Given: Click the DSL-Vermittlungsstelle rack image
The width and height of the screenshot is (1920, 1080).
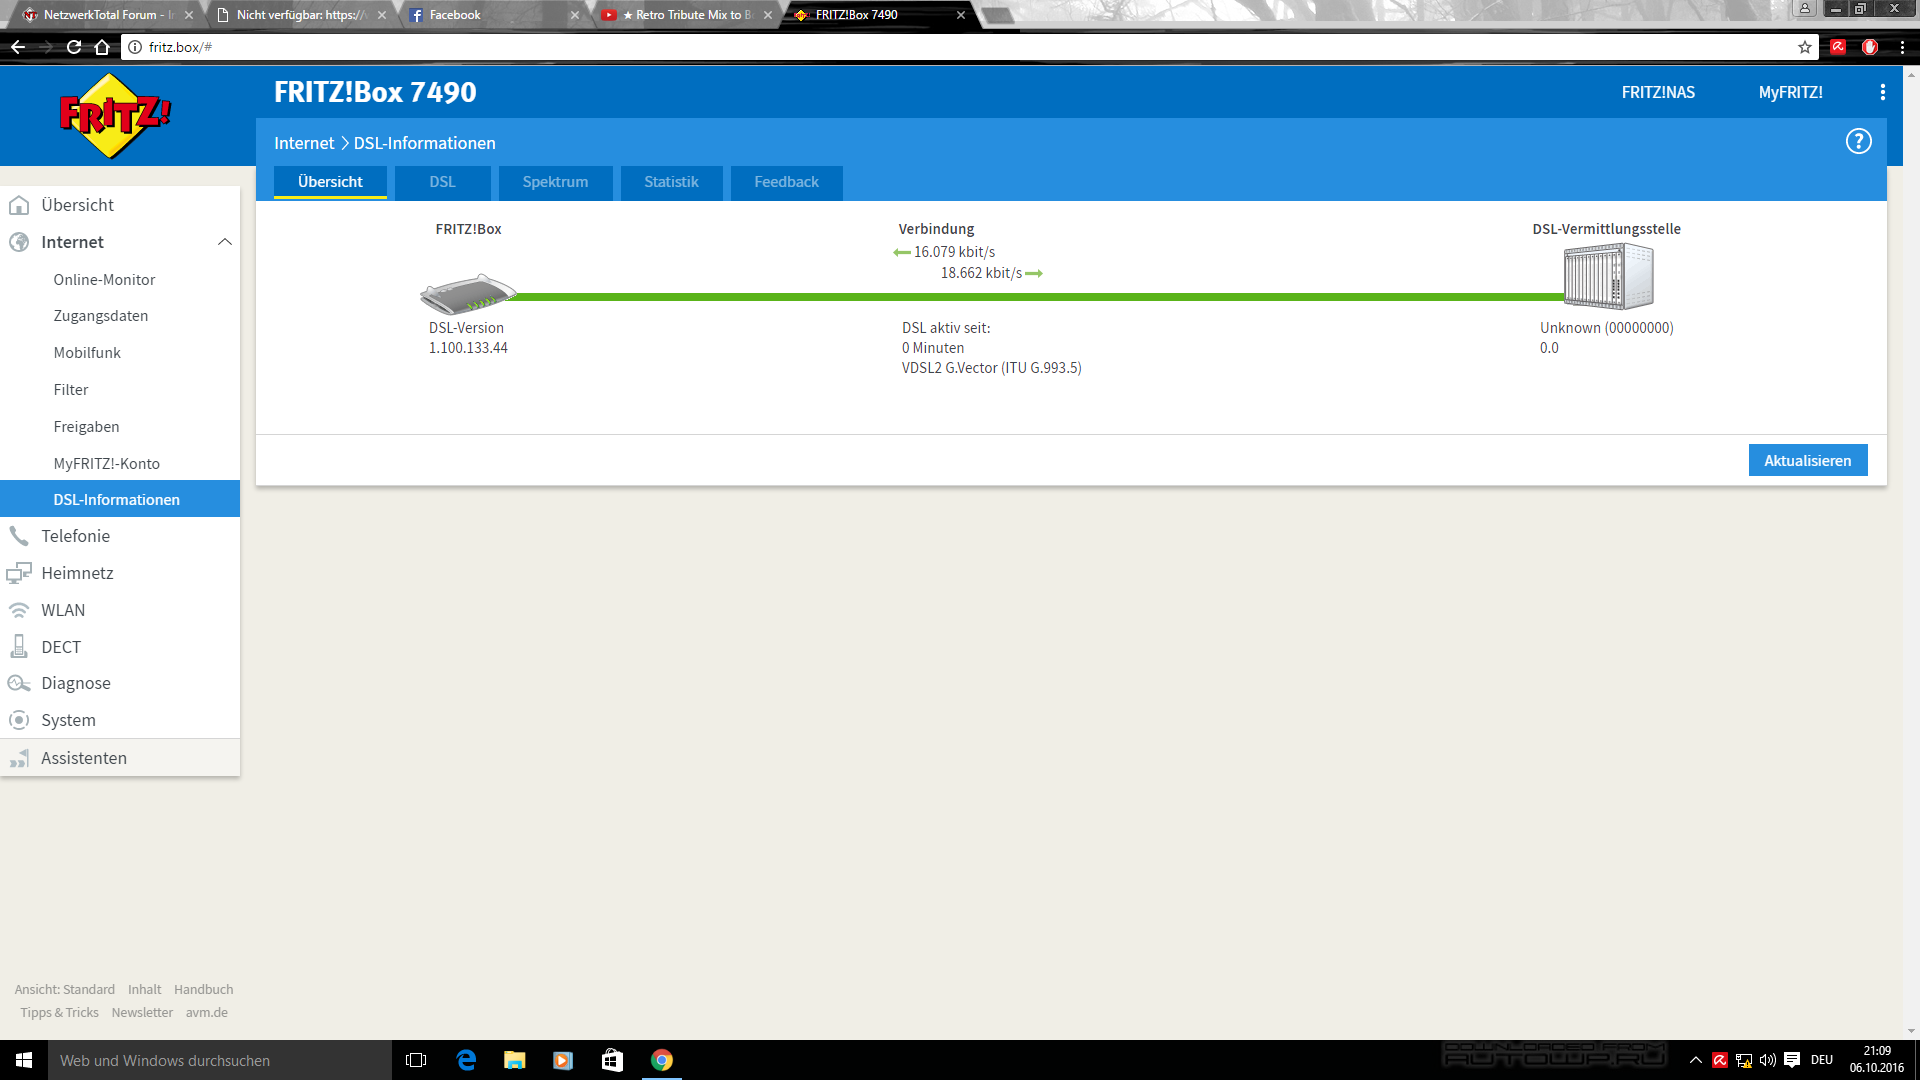Looking at the screenshot, I should (x=1607, y=276).
